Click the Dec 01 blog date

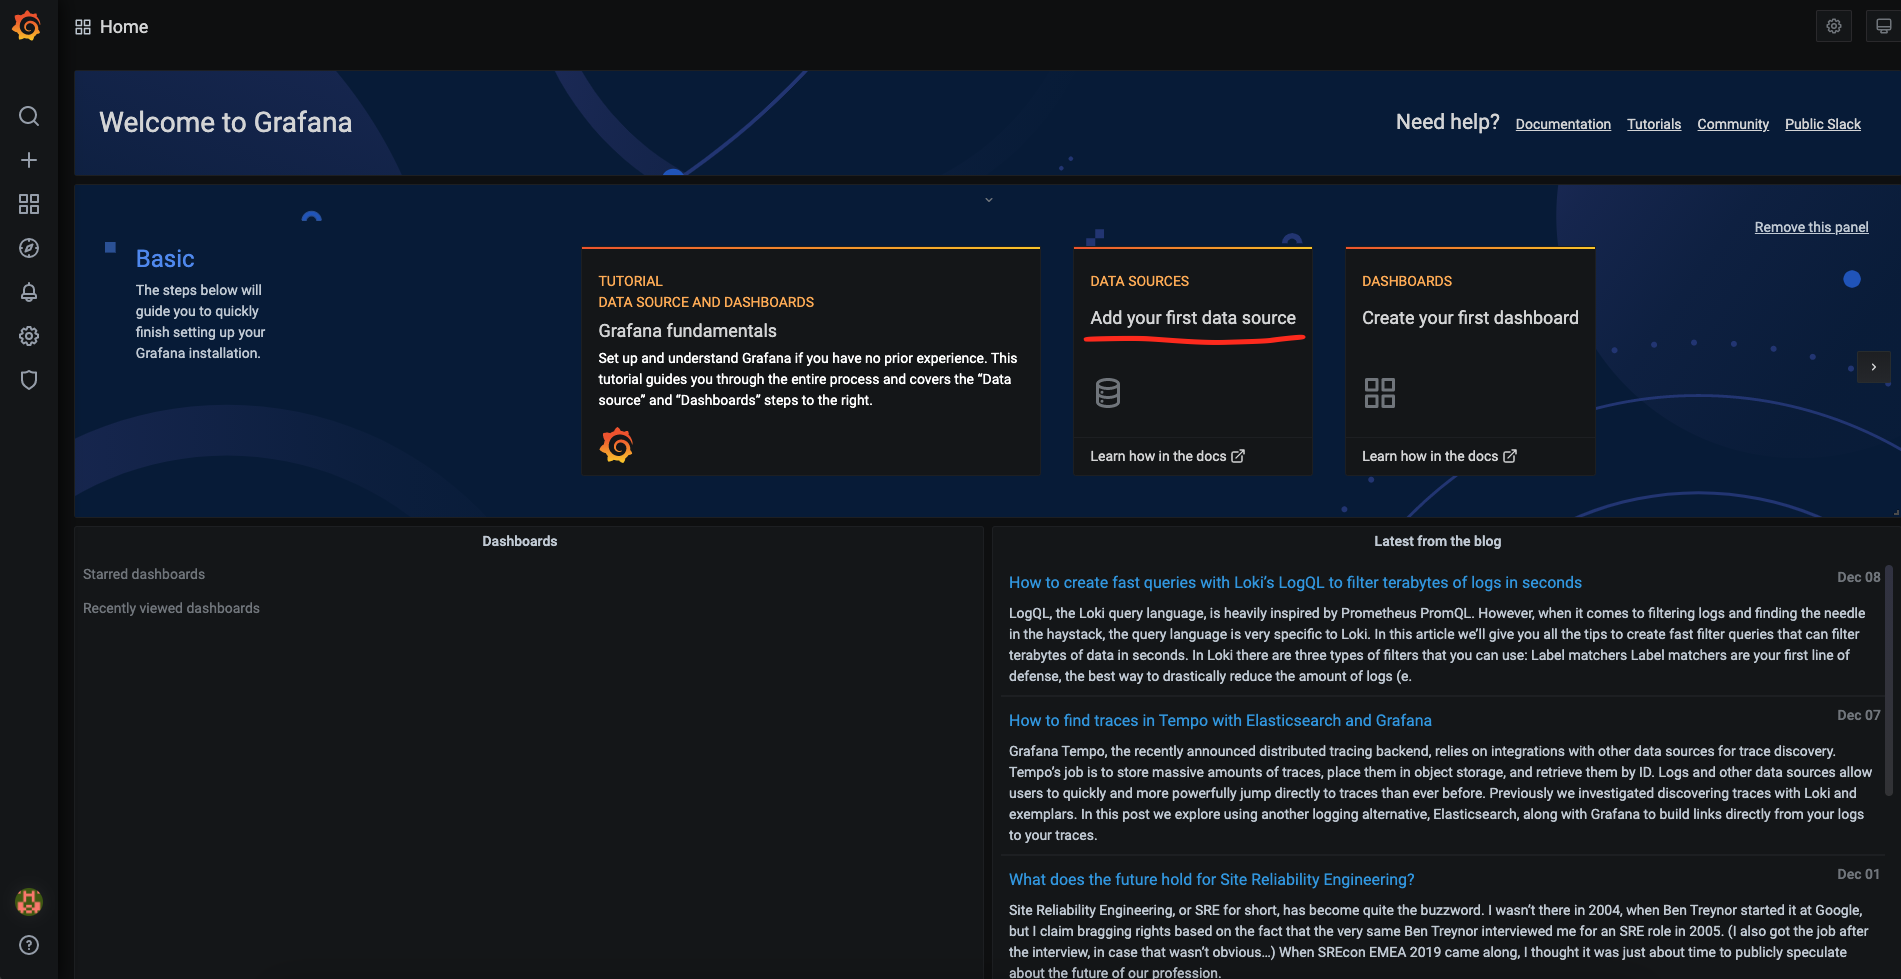[1858, 874]
